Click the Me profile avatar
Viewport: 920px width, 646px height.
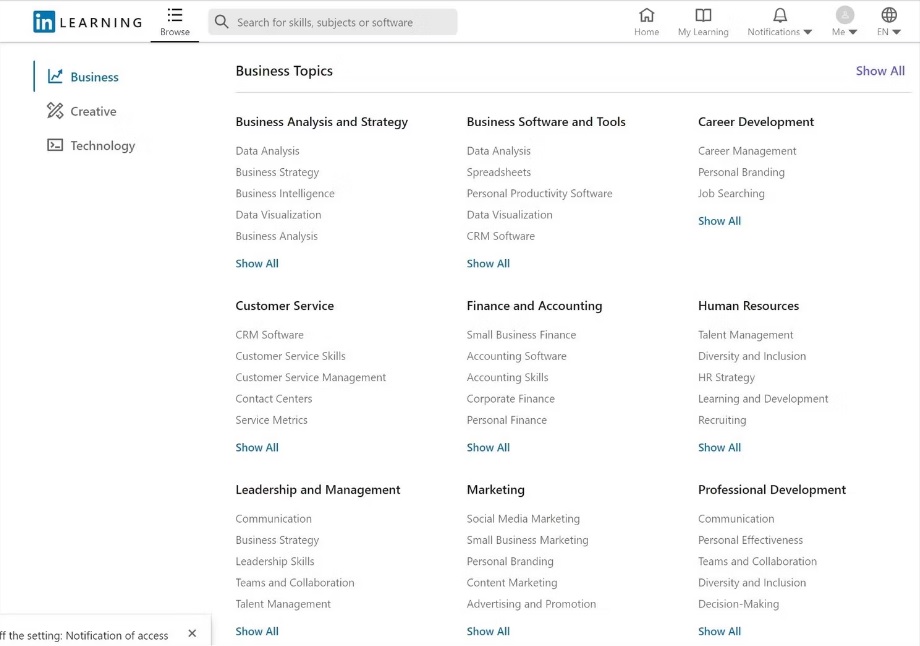point(844,15)
